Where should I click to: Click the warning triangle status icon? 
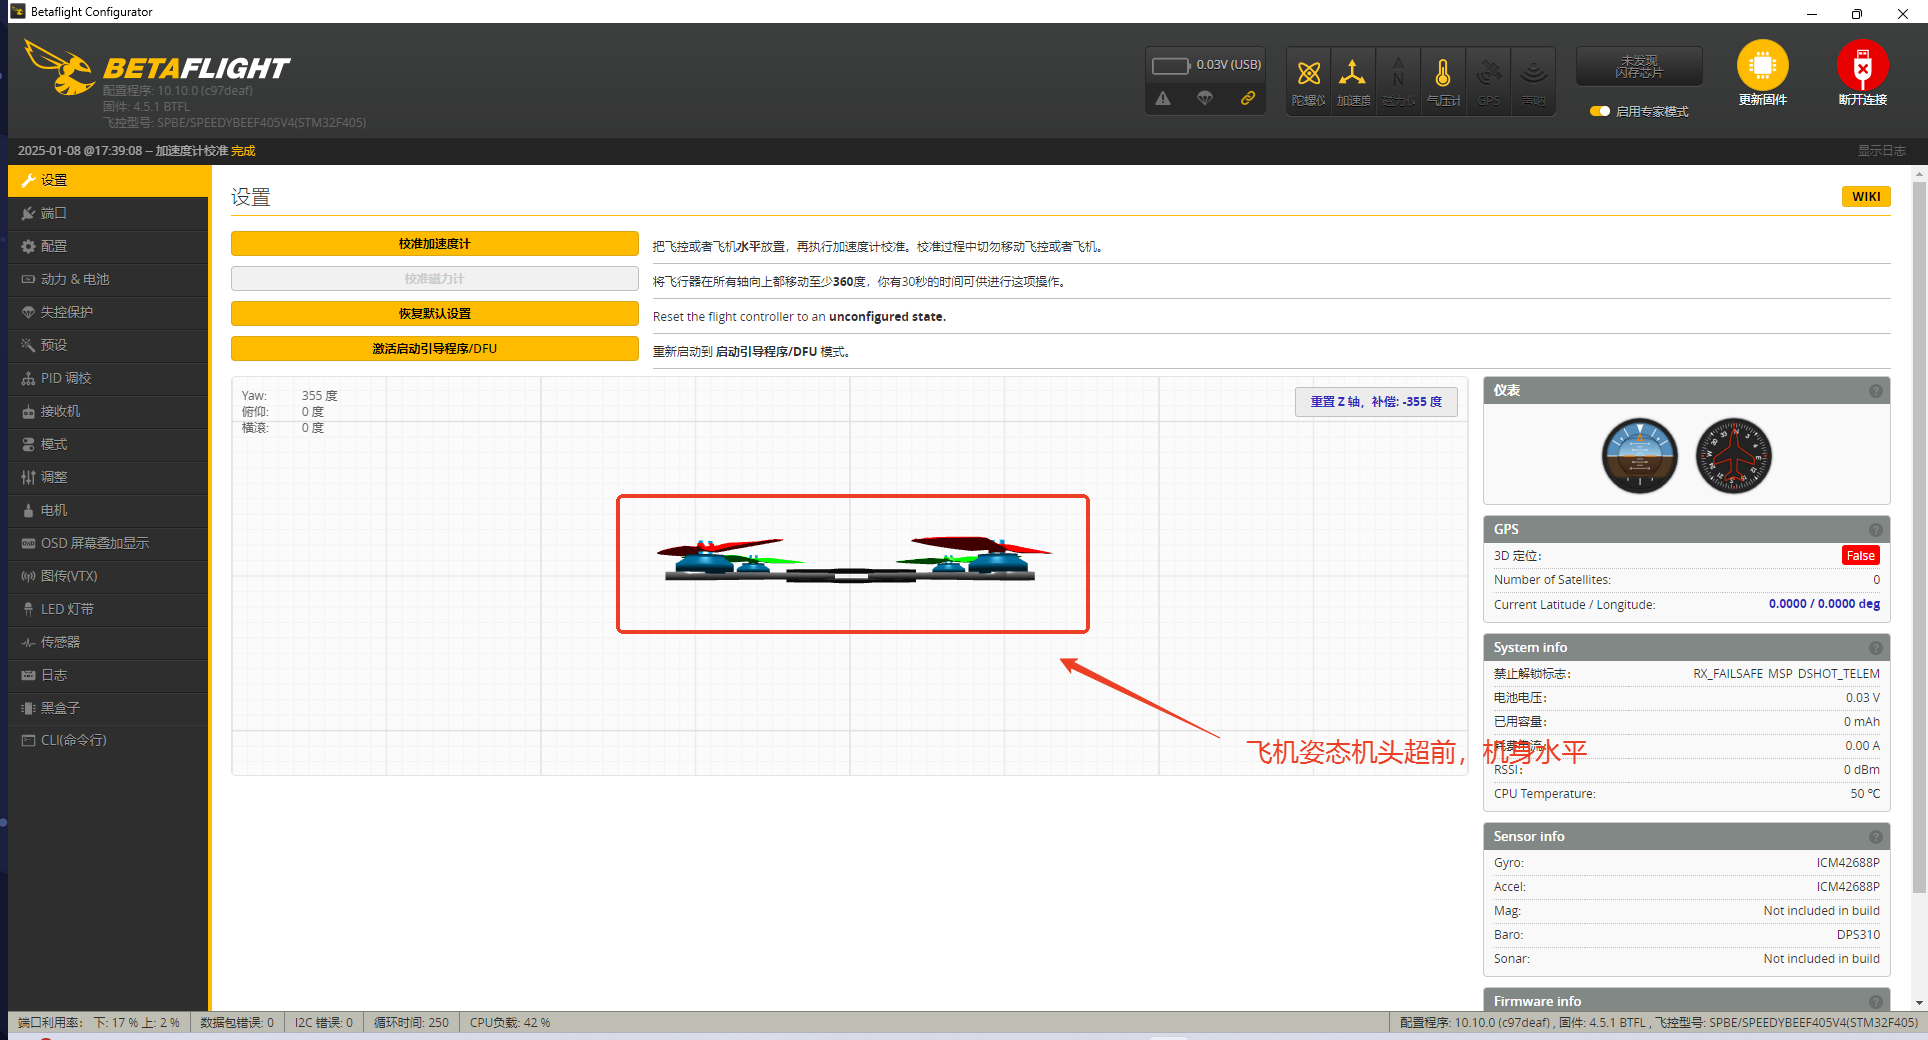coord(1163,98)
